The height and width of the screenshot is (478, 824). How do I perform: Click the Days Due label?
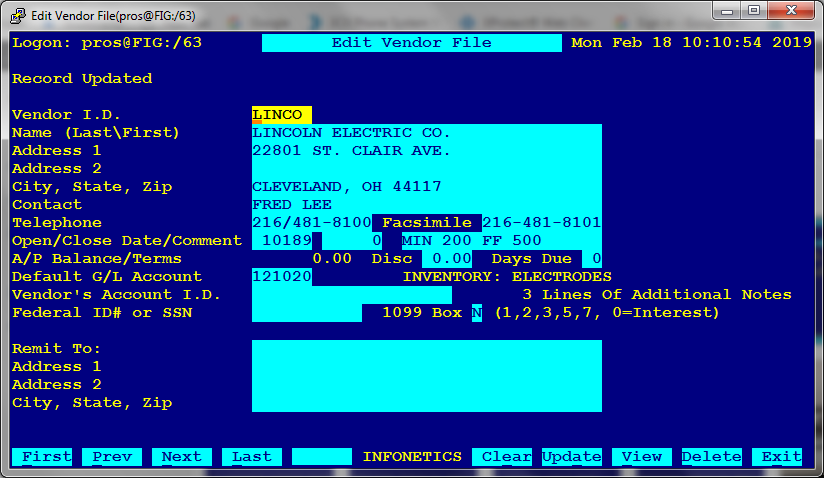tap(531, 258)
